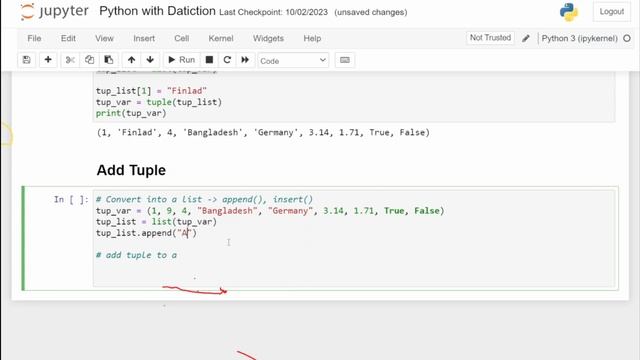Cut selected cells with scissors icon
This screenshot has height=360, width=640.
[70, 60]
